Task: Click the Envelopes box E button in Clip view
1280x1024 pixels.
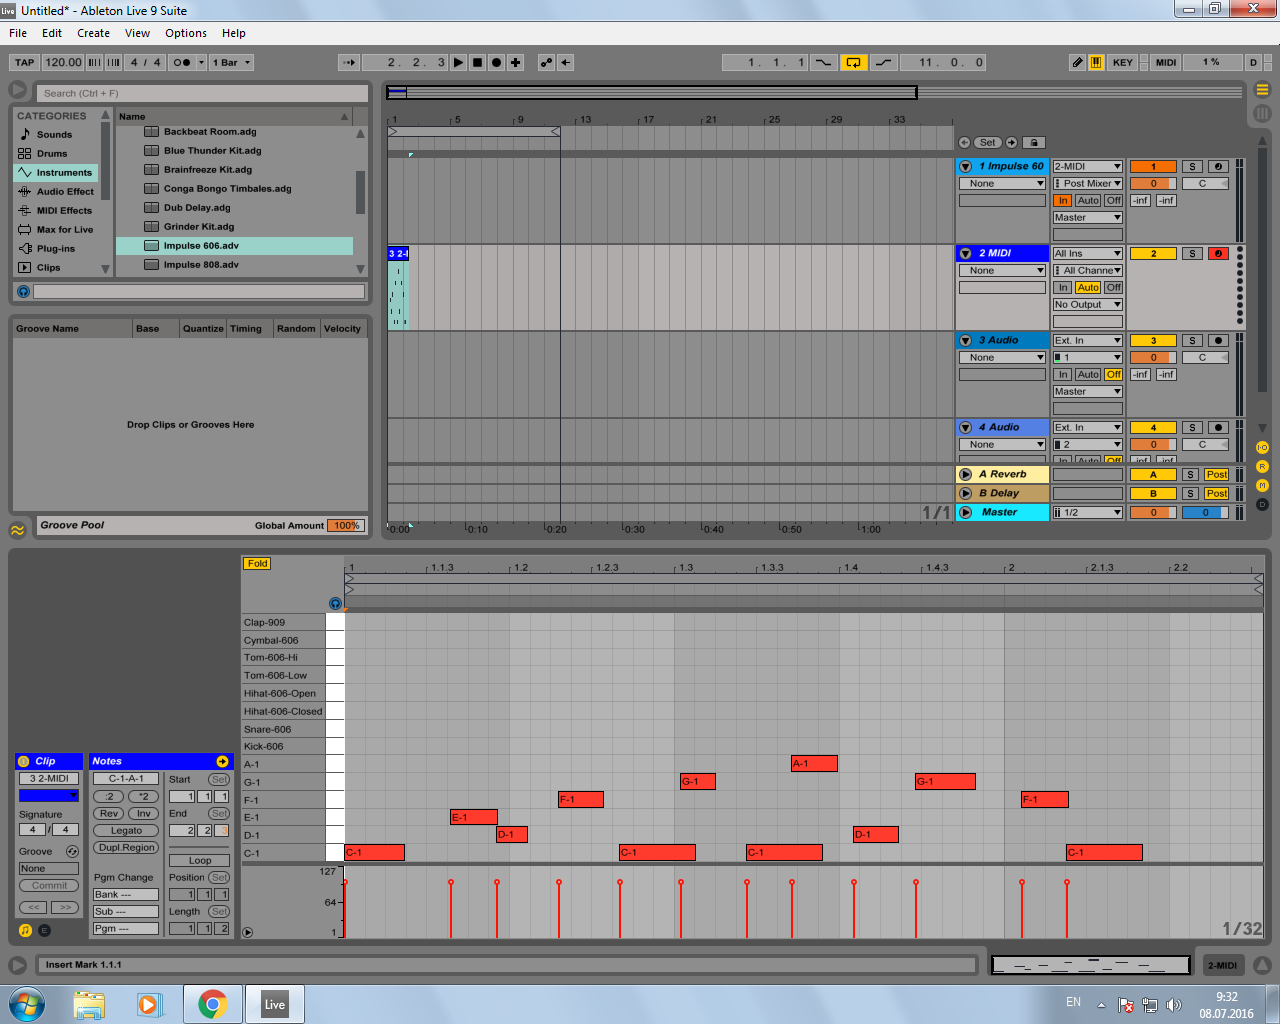Action: tap(44, 930)
